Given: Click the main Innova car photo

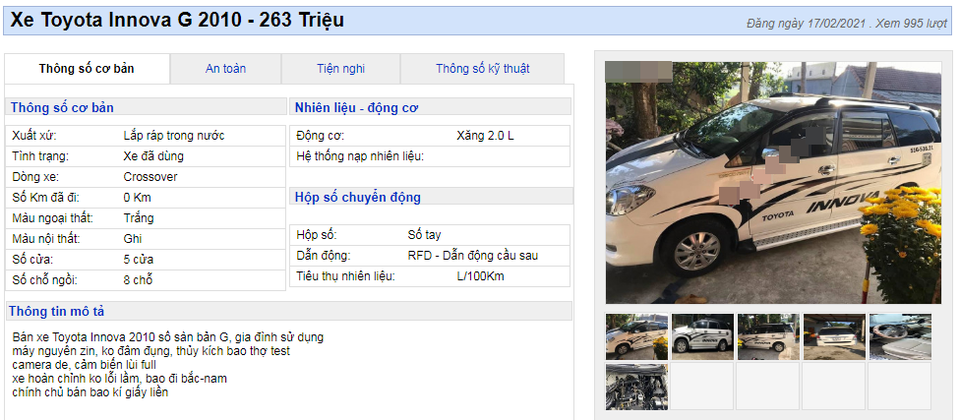Looking at the screenshot, I should (773, 182).
